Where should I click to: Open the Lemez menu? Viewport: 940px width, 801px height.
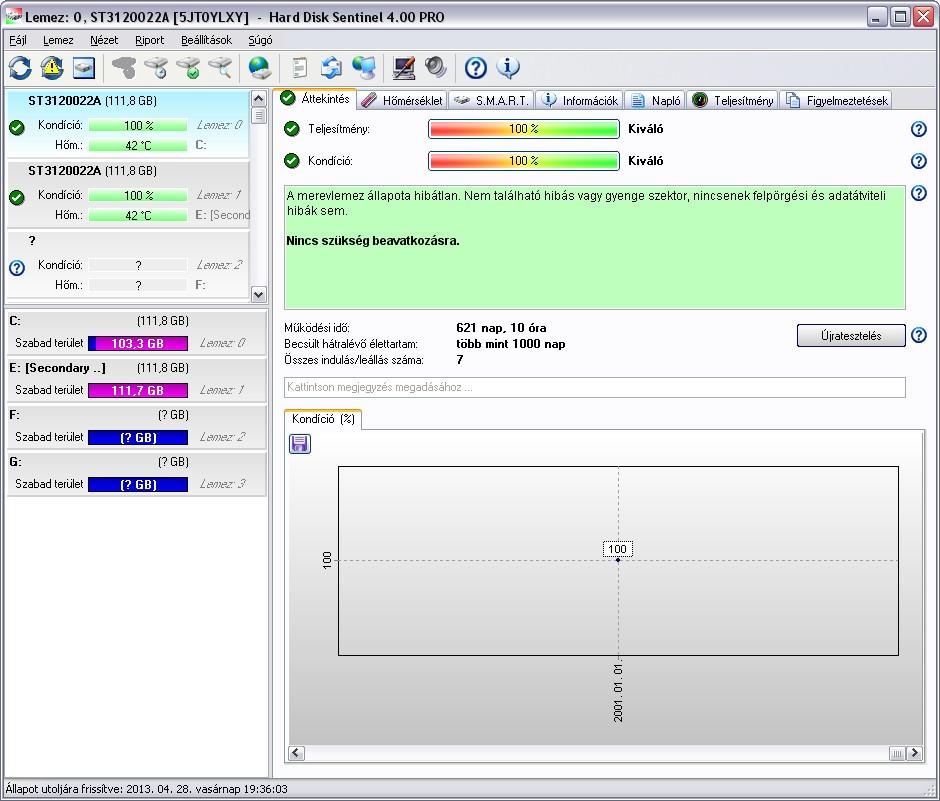click(x=58, y=40)
